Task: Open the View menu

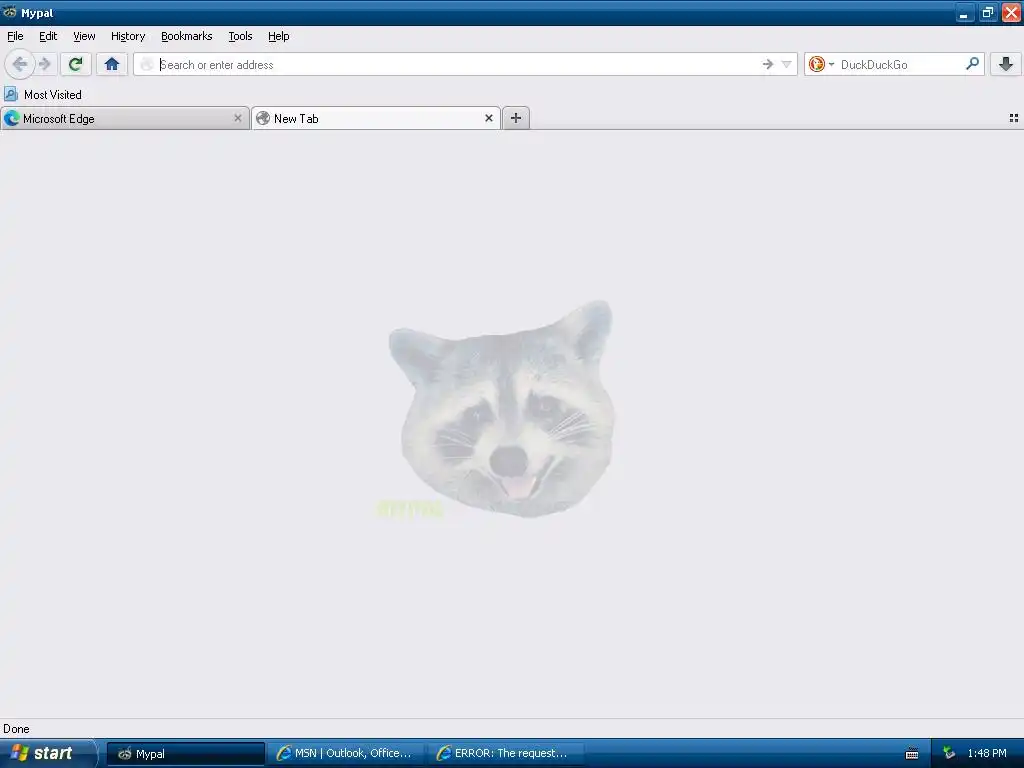Action: [84, 36]
